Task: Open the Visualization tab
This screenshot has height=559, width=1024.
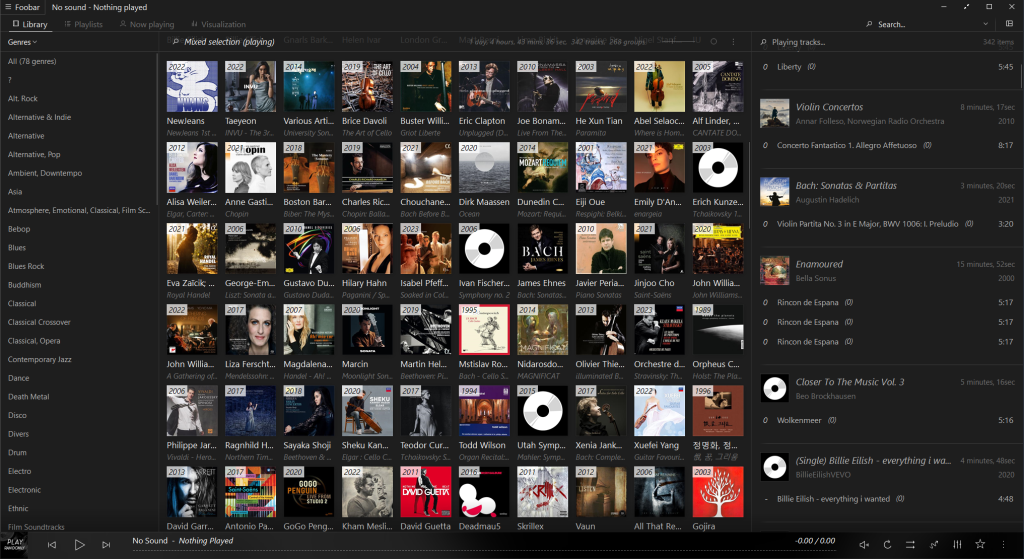Action: [217, 24]
